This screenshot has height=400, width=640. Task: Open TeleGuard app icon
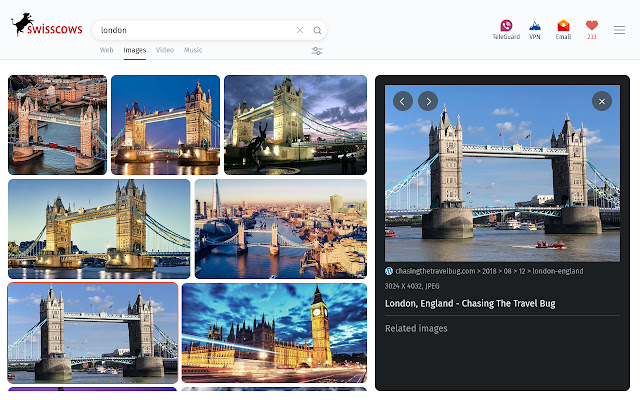point(506,30)
